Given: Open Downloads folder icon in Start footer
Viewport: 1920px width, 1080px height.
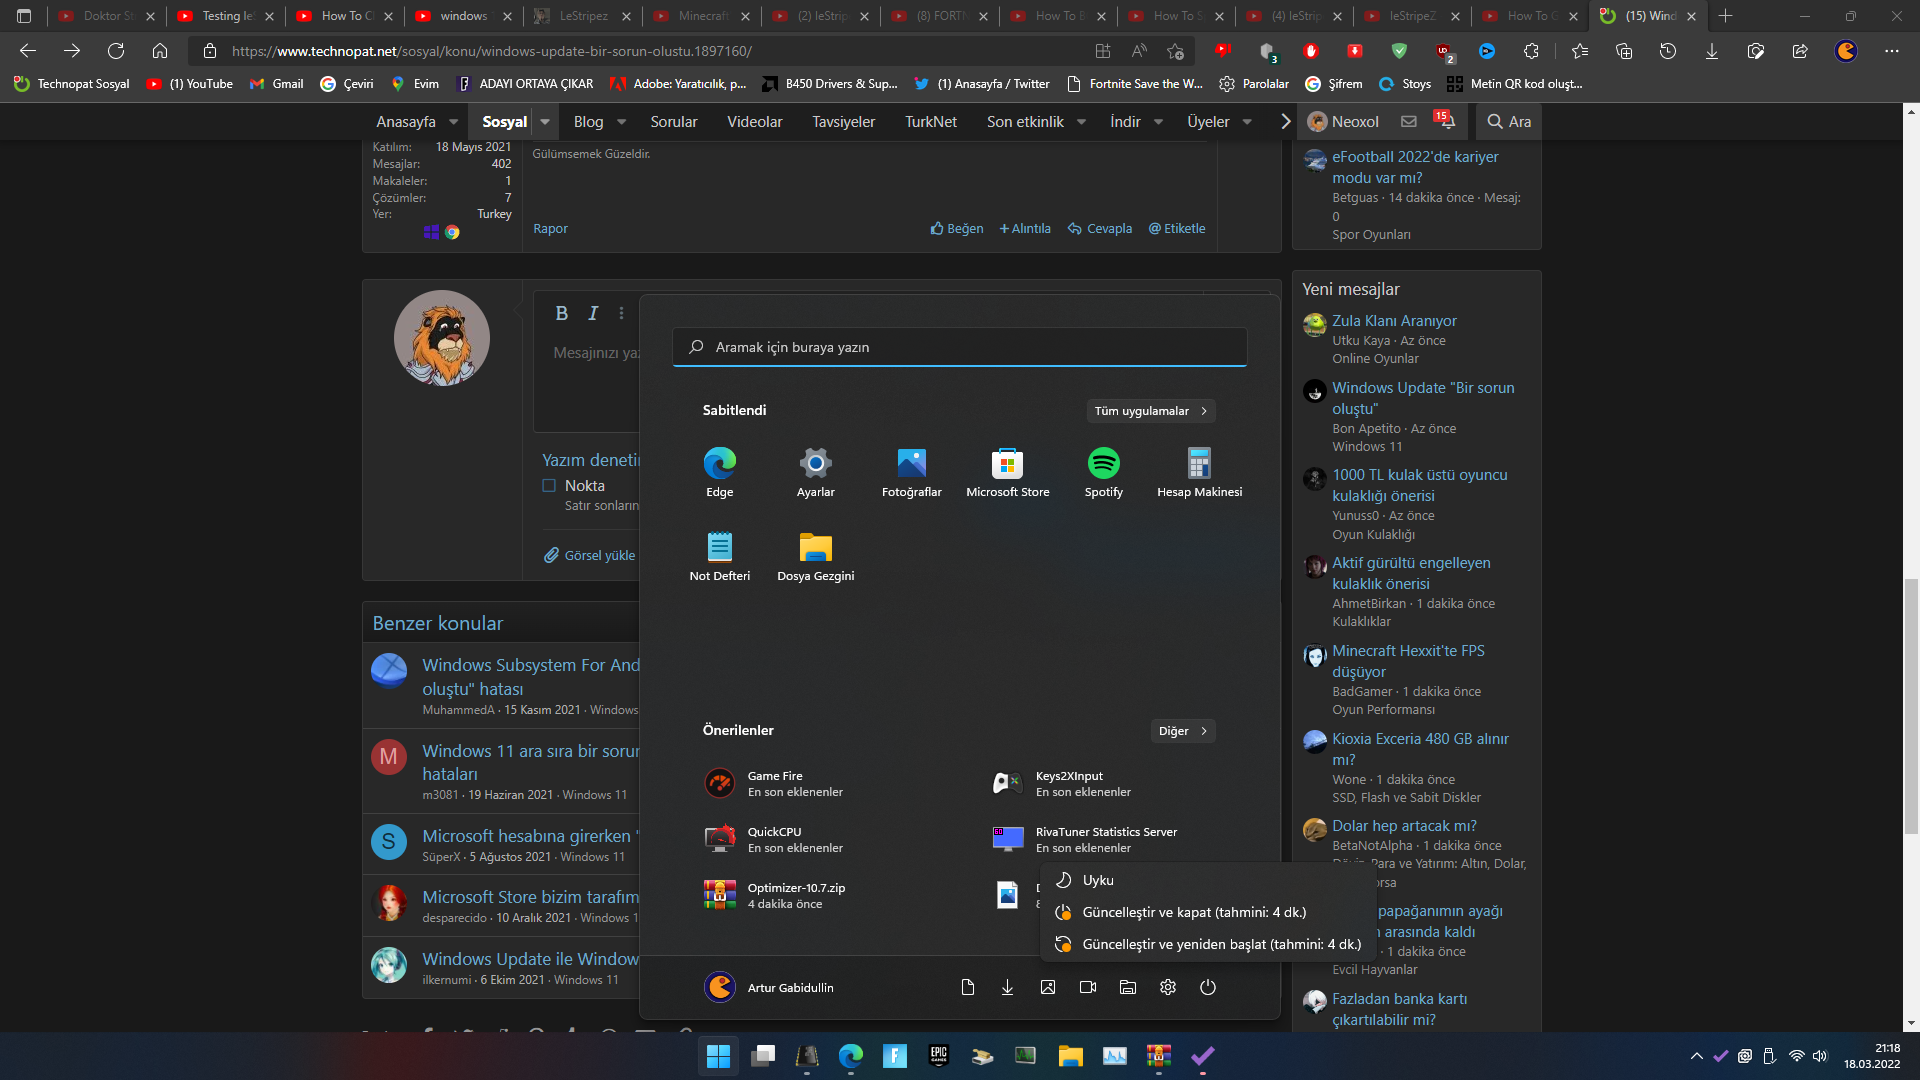Looking at the screenshot, I should 1007,988.
